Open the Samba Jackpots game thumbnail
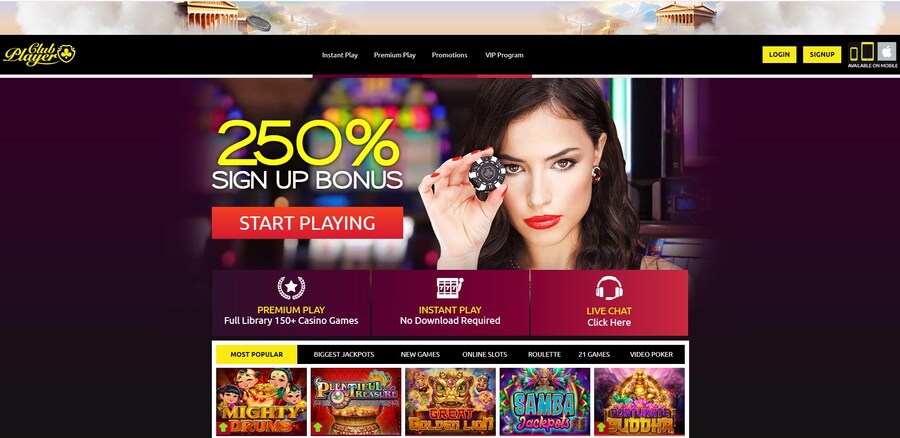This screenshot has height=438, width=900. (x=545, y=401)
